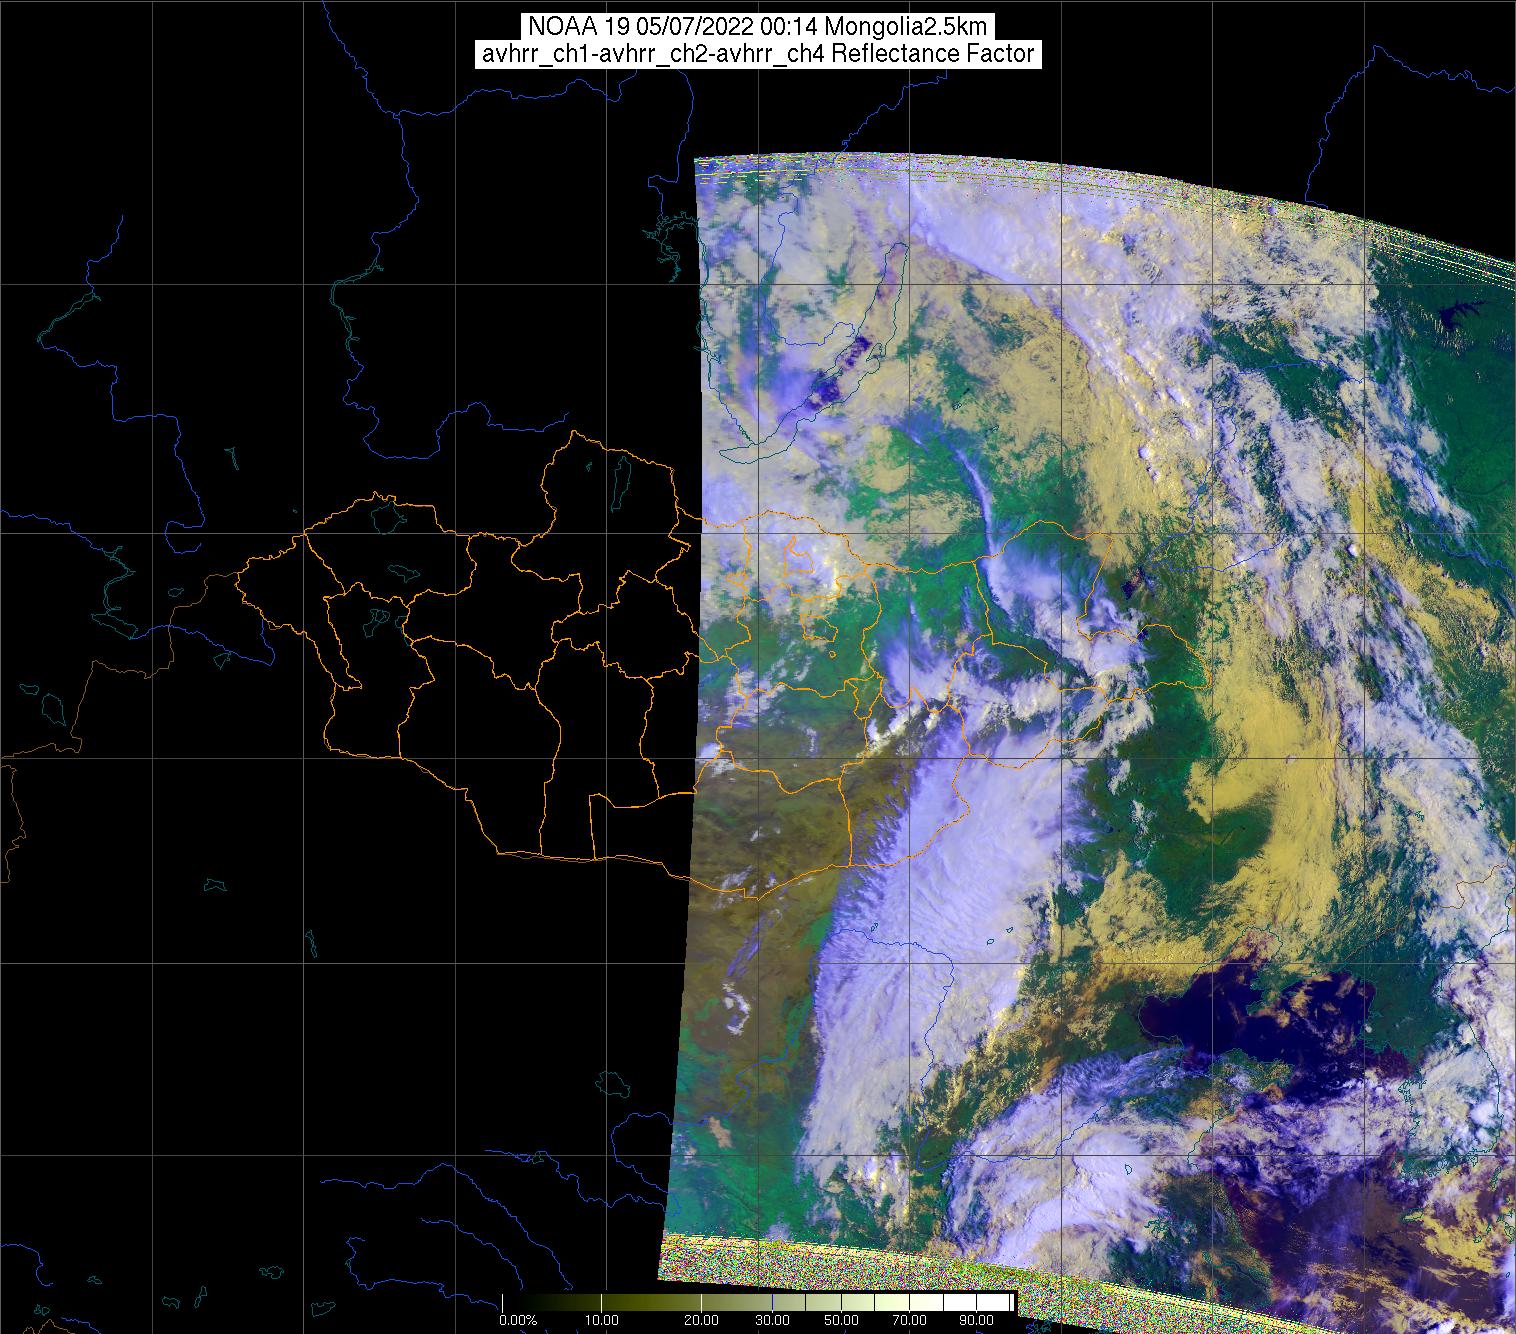Screen dimensions: 1516x1334
Task: Click the title line "NOAA 19 05/07/2022 00:14 Mongolia2.5km"
Action: coord(758,27)
